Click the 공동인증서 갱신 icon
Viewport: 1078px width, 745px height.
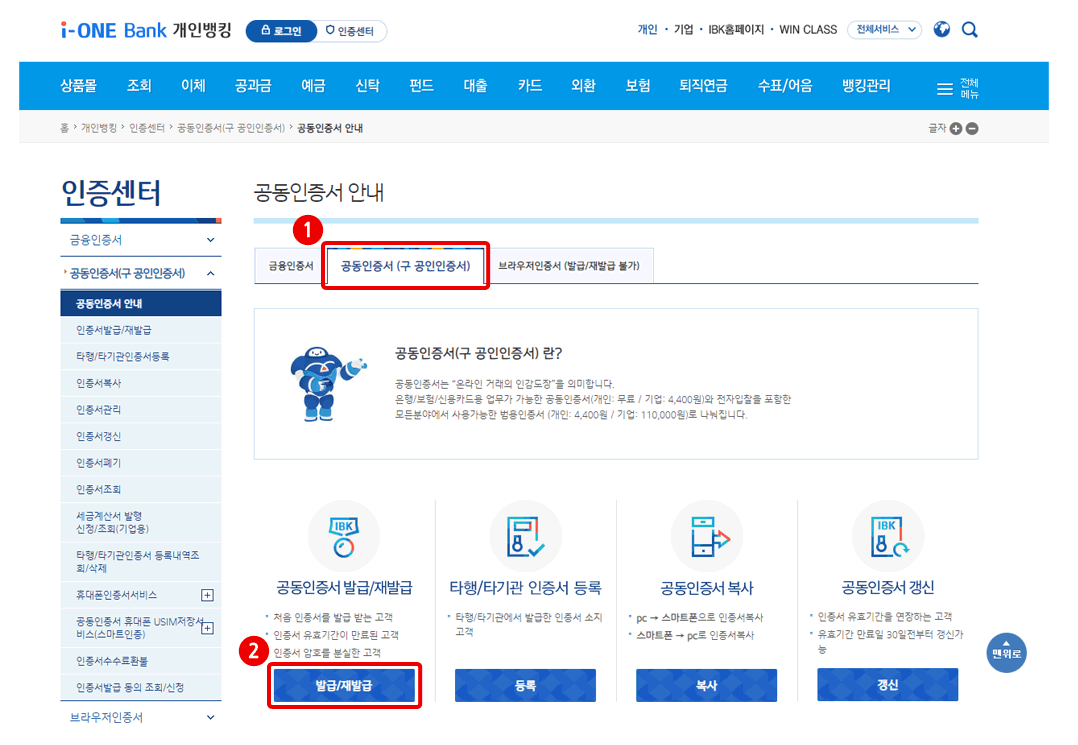(888, 536)
